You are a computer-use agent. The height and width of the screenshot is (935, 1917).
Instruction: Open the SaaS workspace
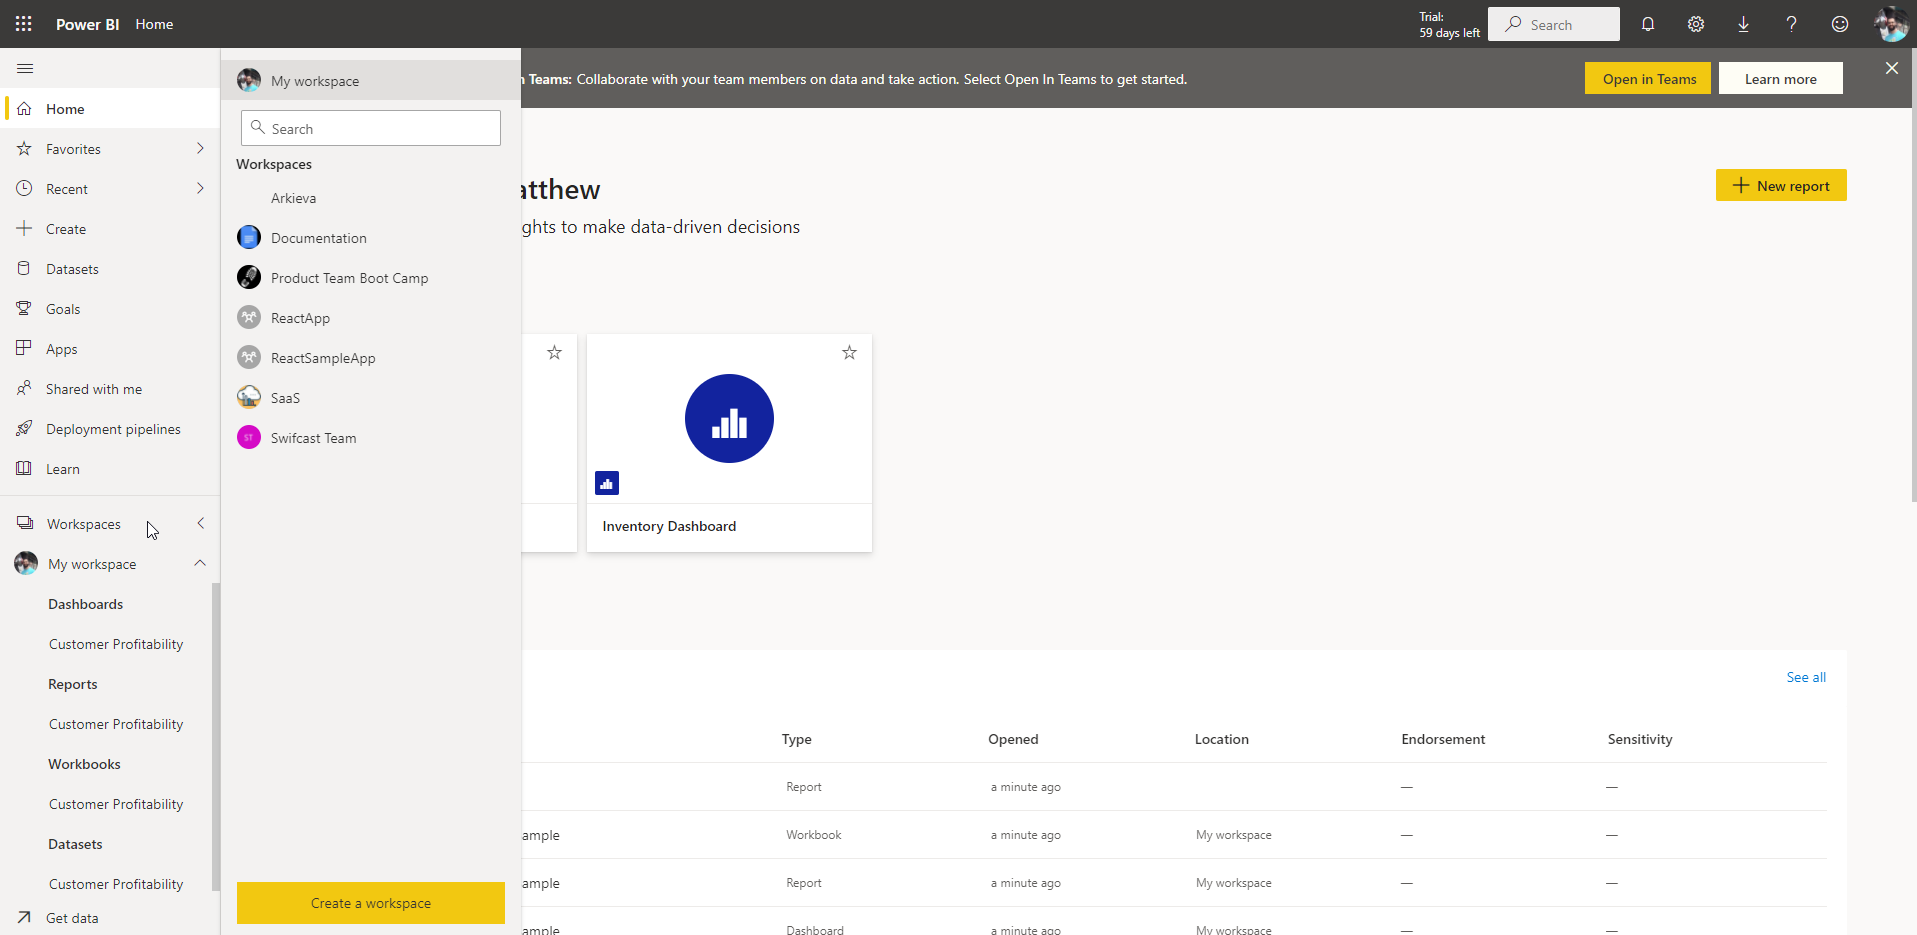coord(371,398)
